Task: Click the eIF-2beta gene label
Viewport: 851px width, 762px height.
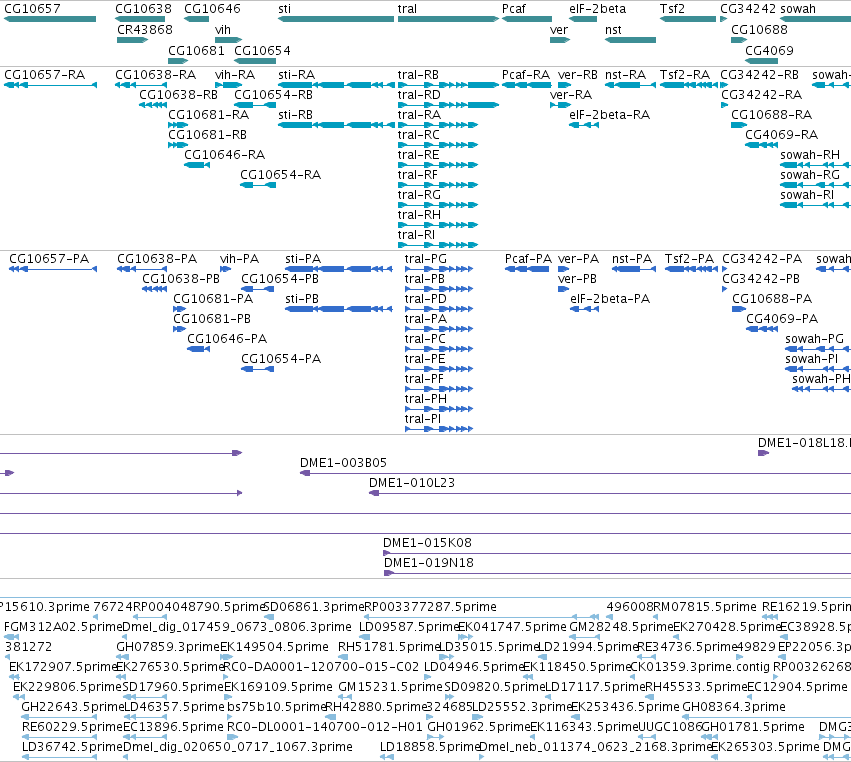Action: pyautogui.click(x=598, y=9)
